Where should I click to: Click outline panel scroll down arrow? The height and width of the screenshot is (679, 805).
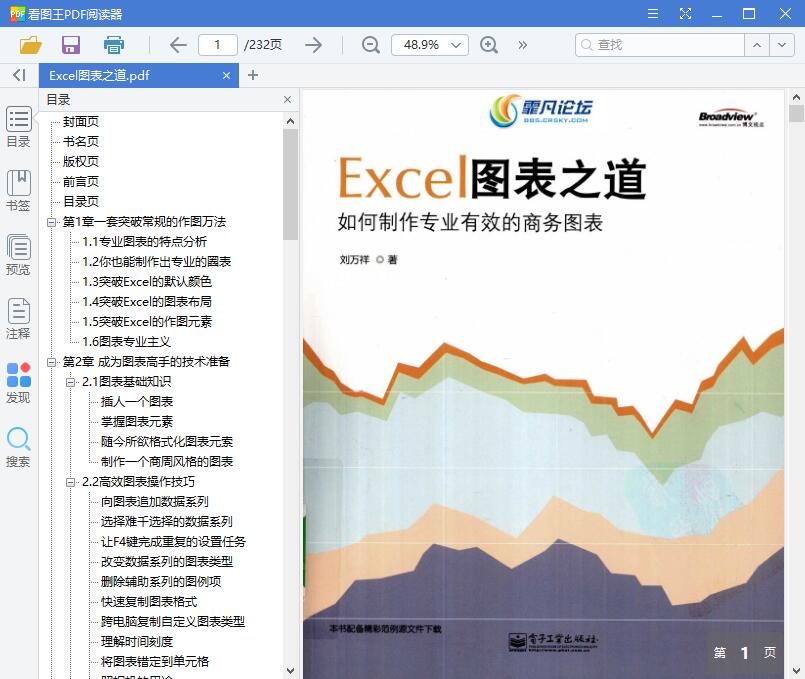click(291, 671)
